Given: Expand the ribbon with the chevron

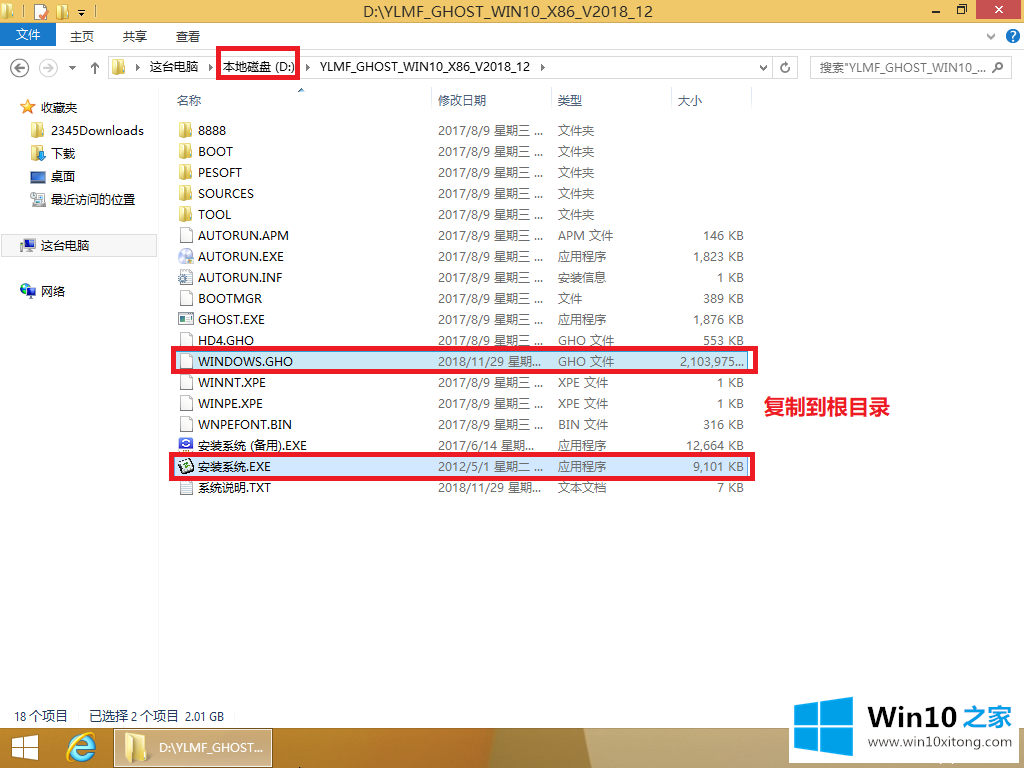Looking at the screenshot, I should pos(993,37).
